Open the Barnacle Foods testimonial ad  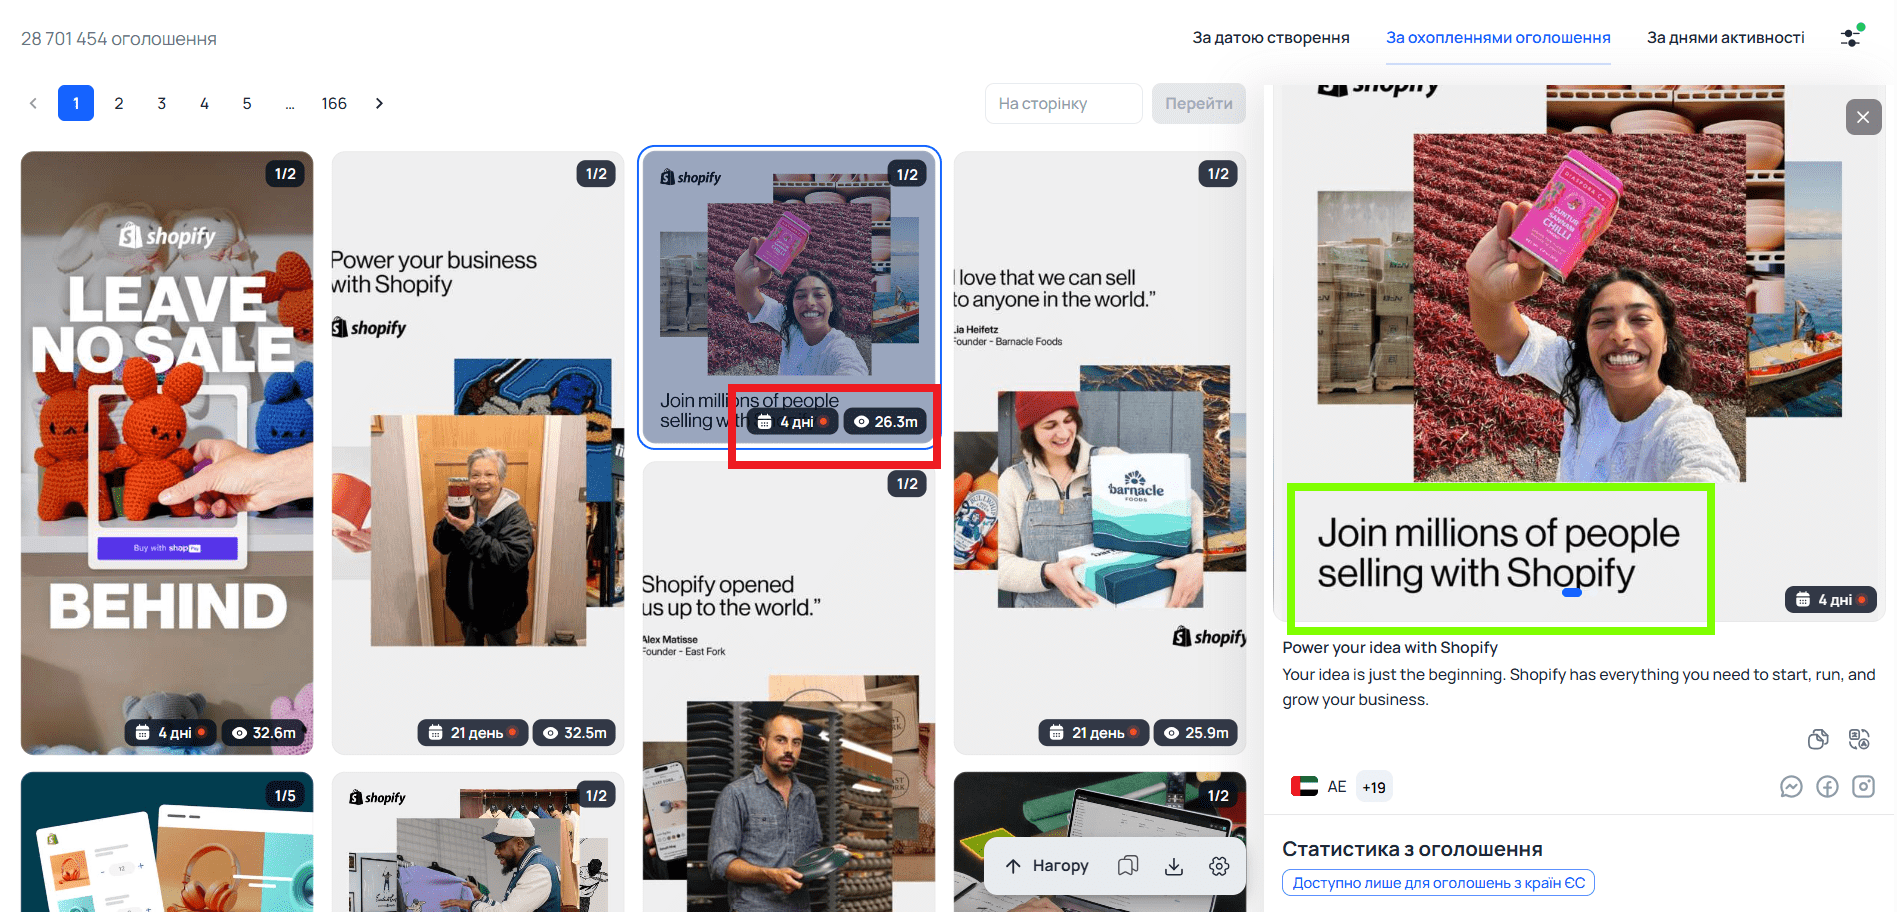(1100, 453)
